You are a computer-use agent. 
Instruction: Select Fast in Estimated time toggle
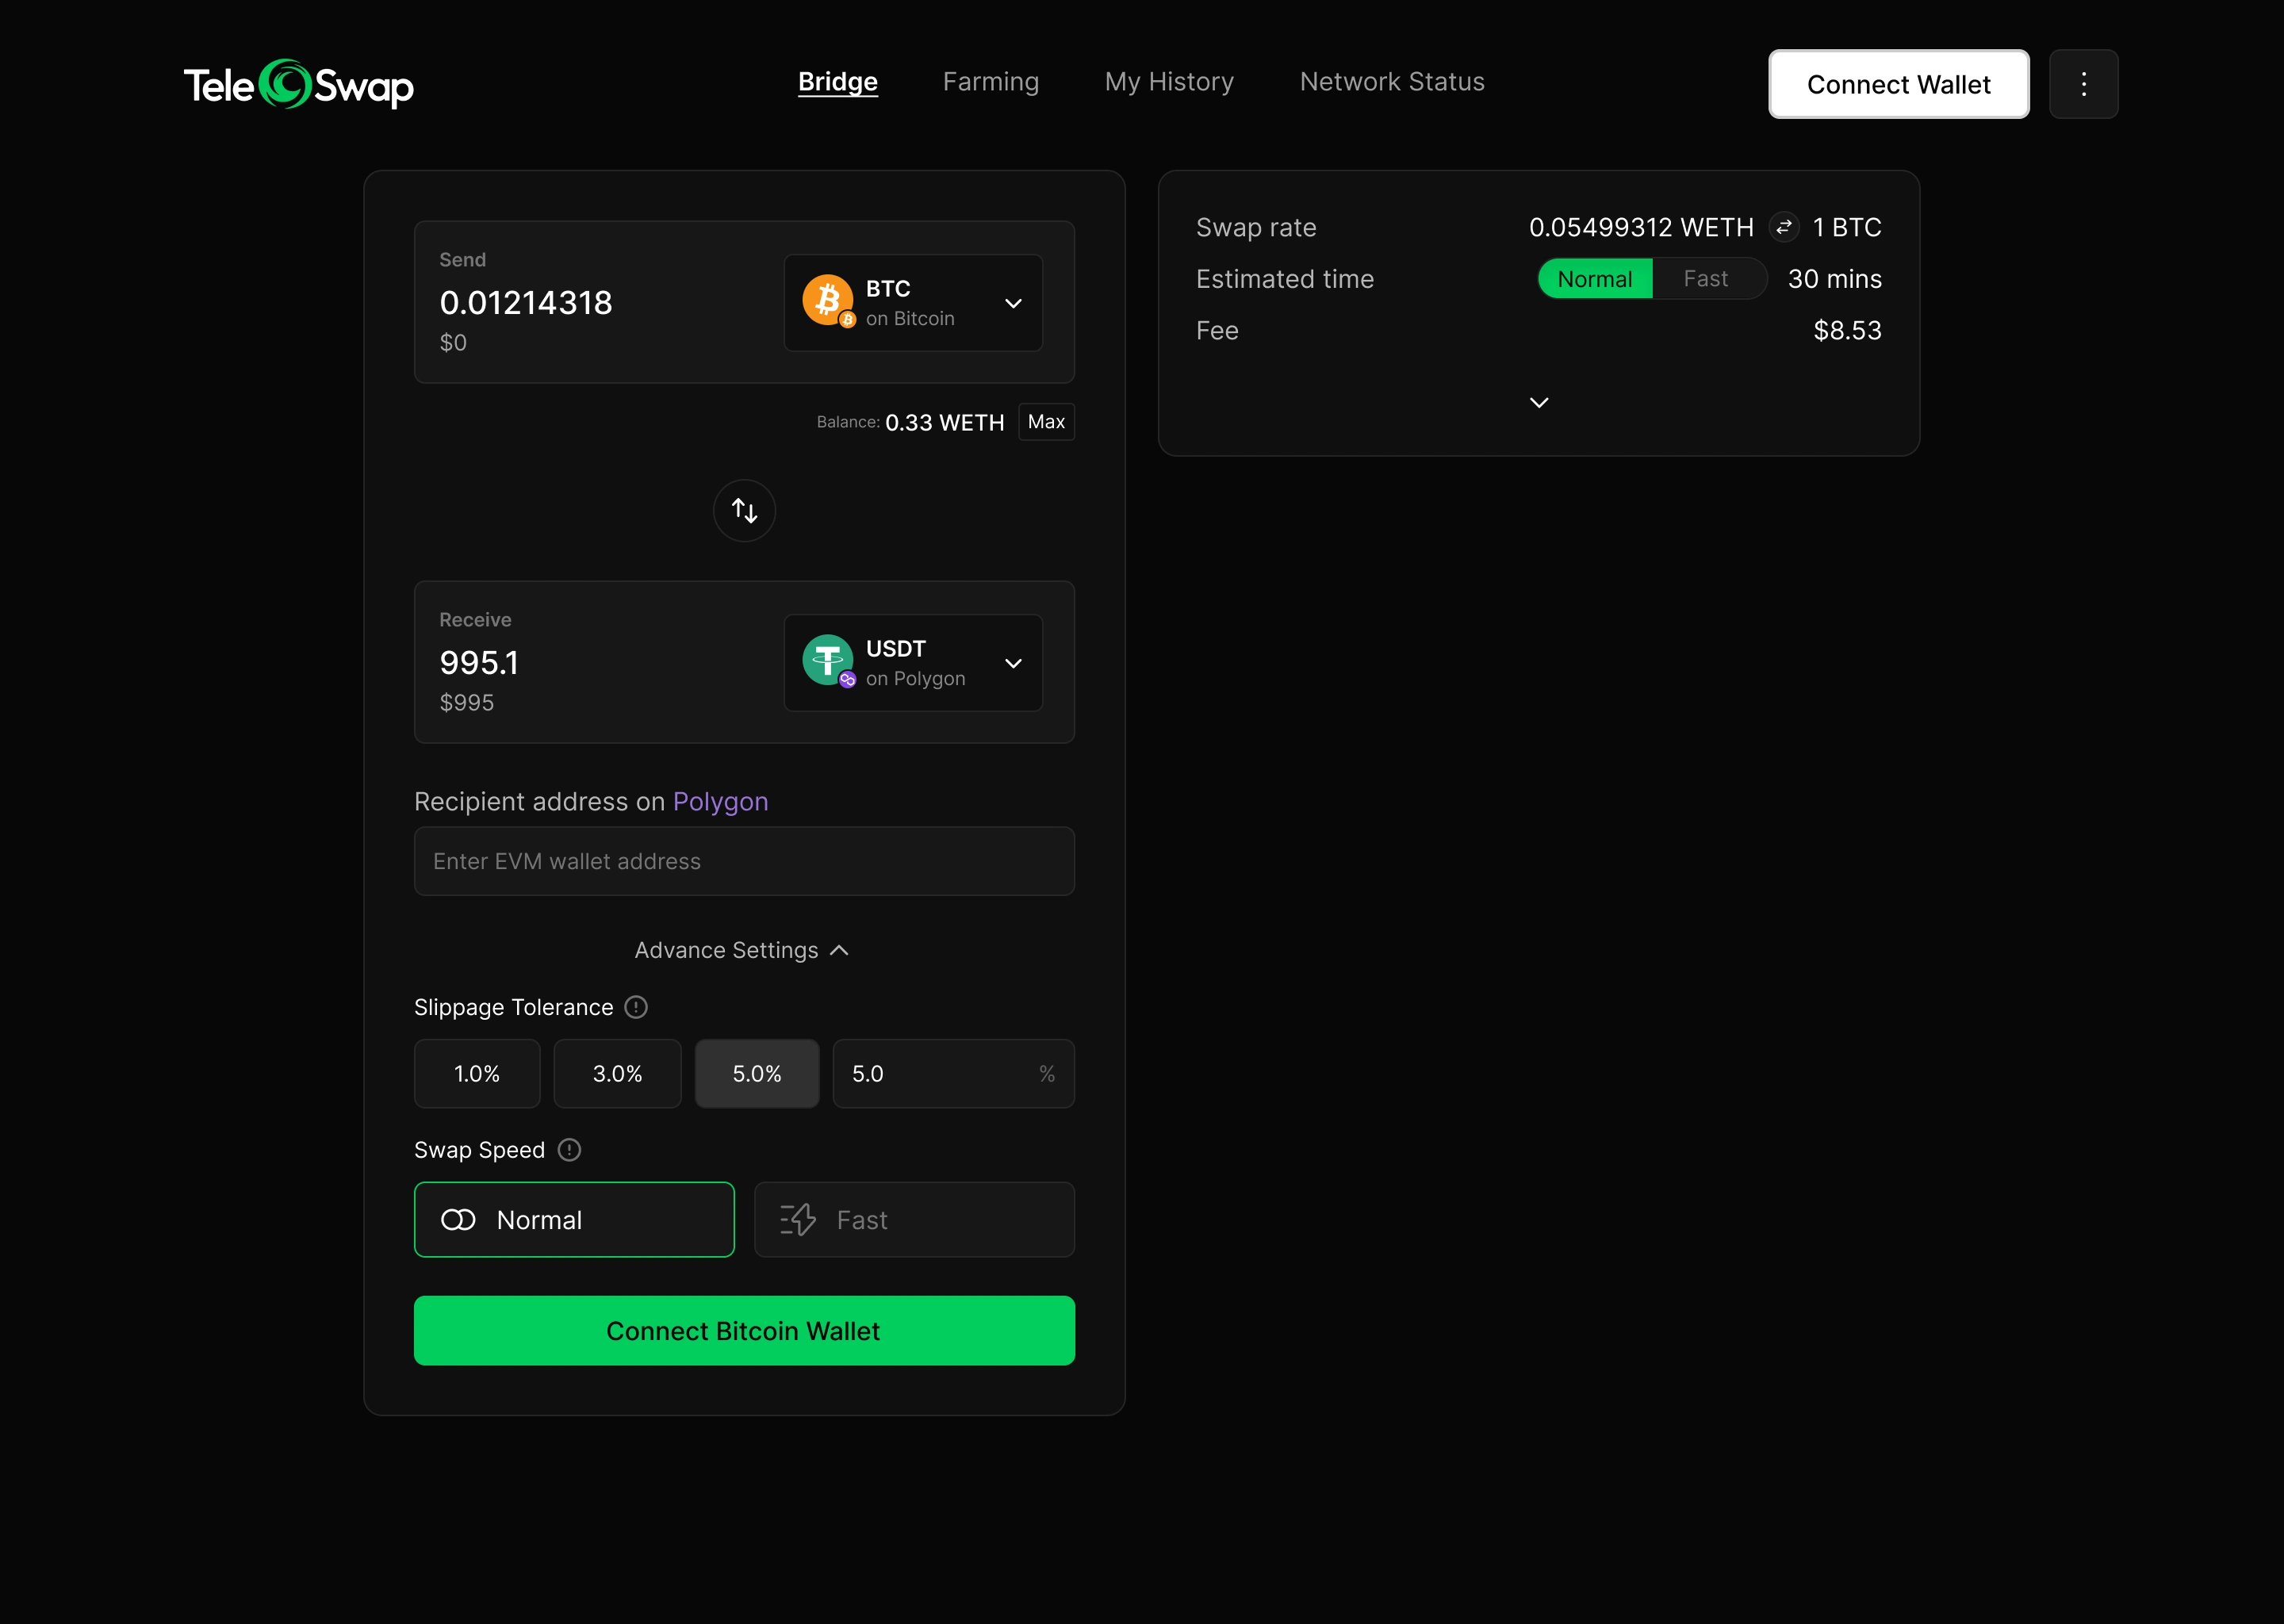[x=1705, y=279]
